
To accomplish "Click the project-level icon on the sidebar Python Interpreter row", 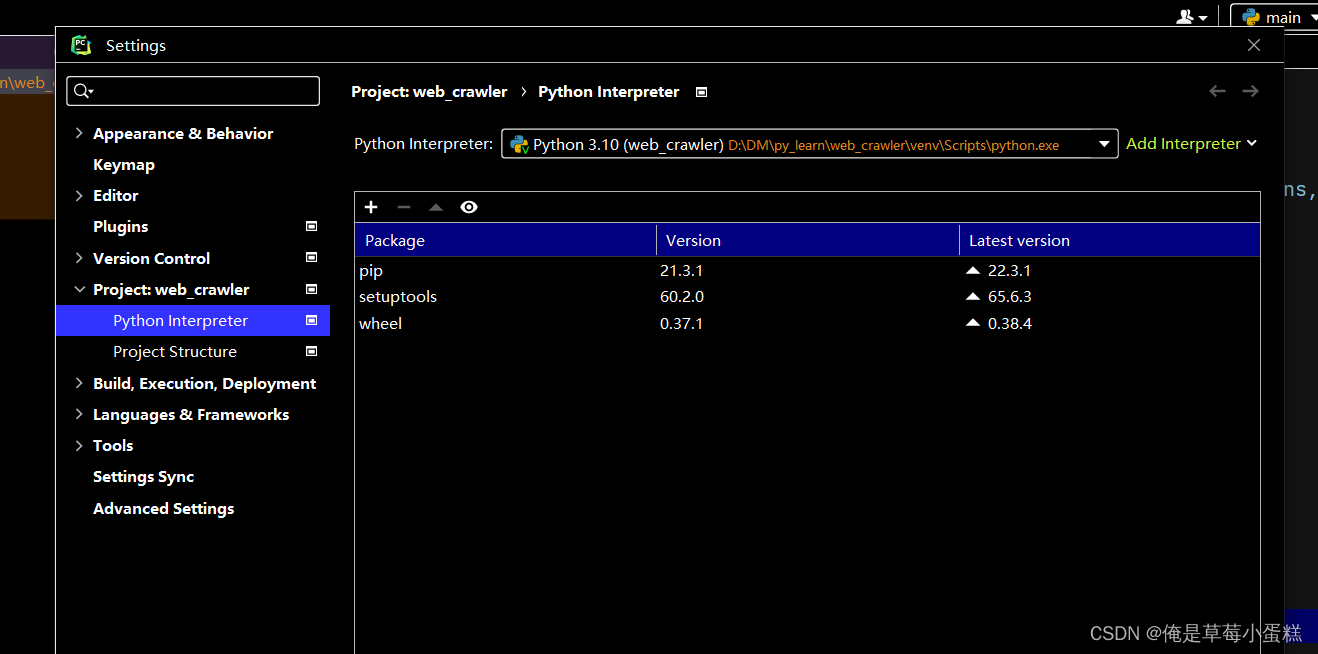I will (311, 321).
